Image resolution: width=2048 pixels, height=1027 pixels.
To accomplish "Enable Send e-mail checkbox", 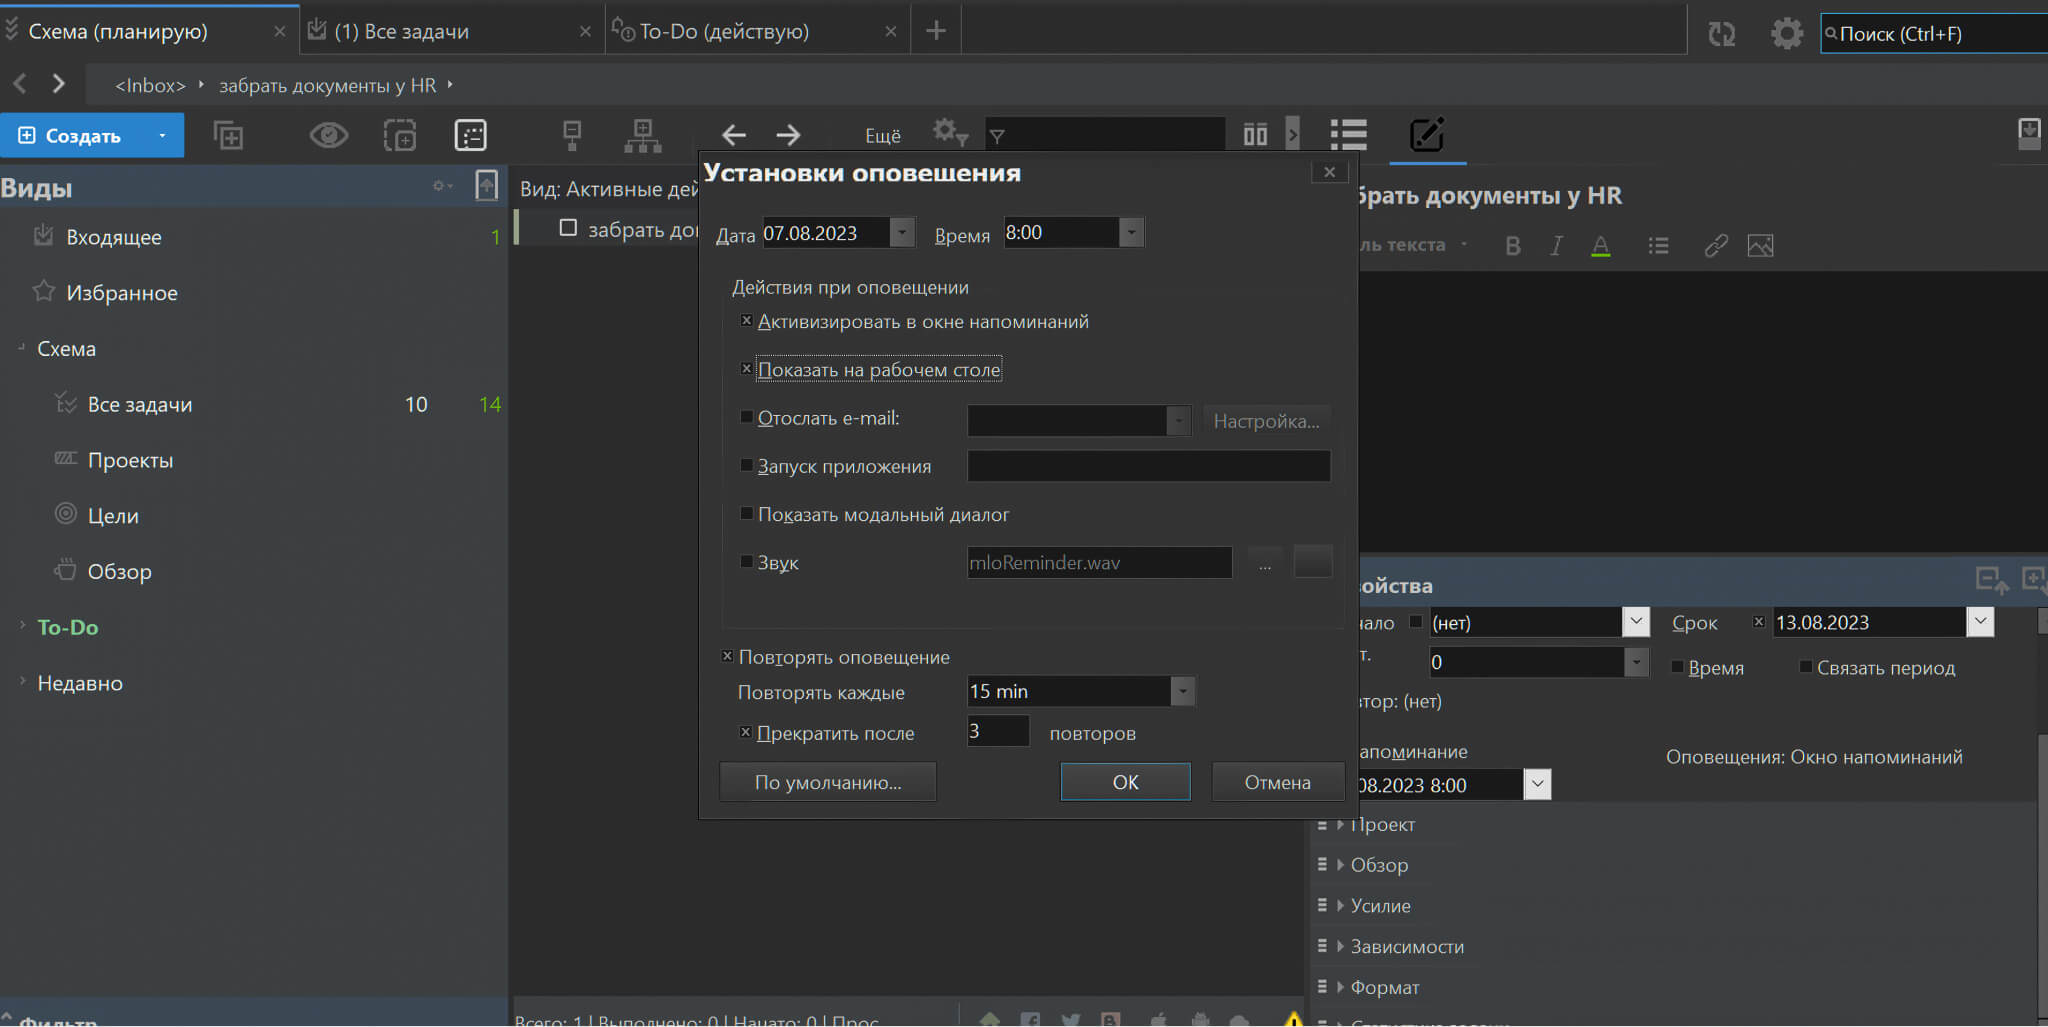I will (746, 417).
